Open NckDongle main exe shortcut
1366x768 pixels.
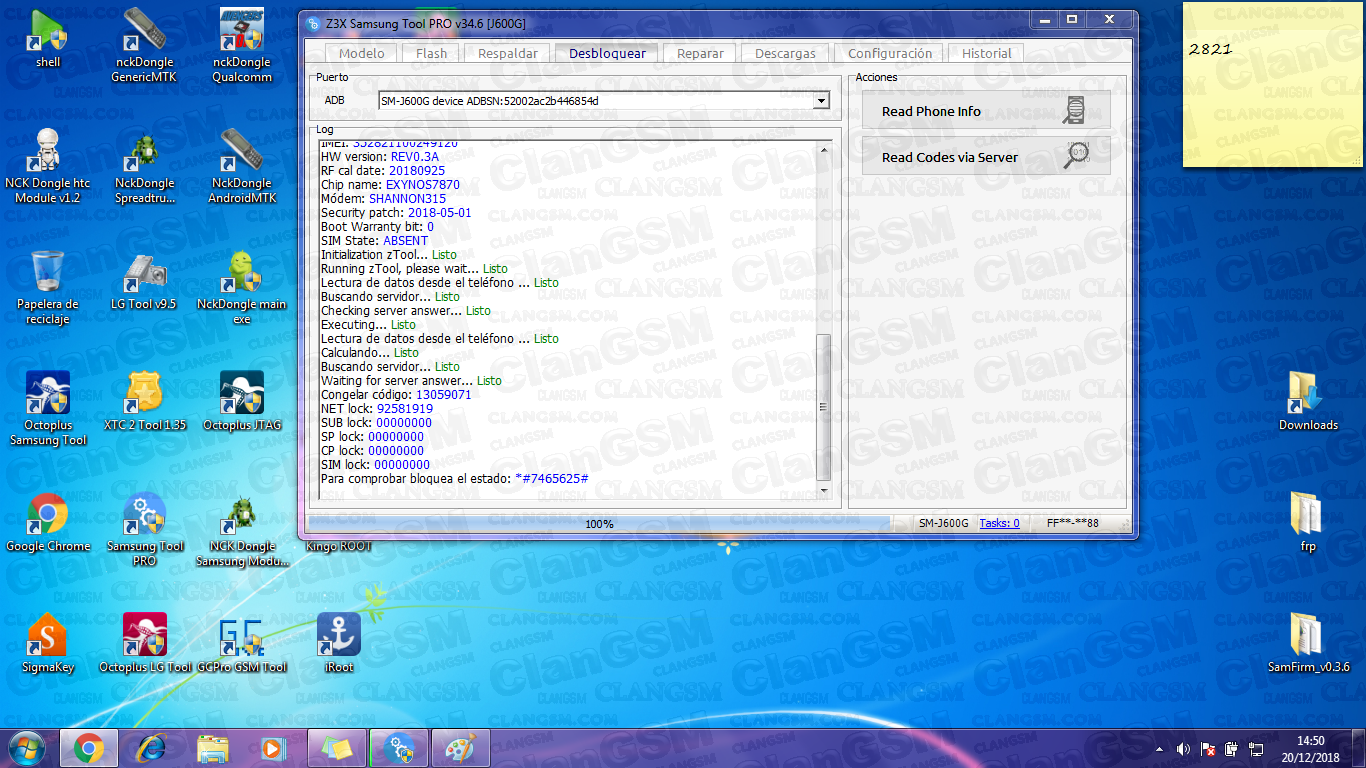click(x=242, y=288)
